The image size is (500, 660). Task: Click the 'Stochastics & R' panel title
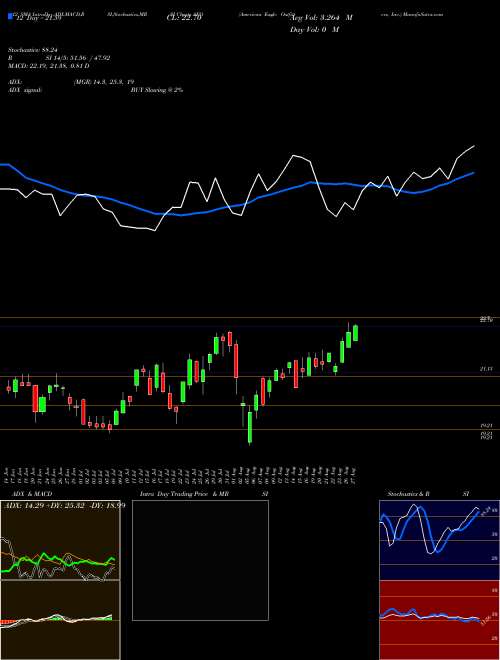coord(409,494)
